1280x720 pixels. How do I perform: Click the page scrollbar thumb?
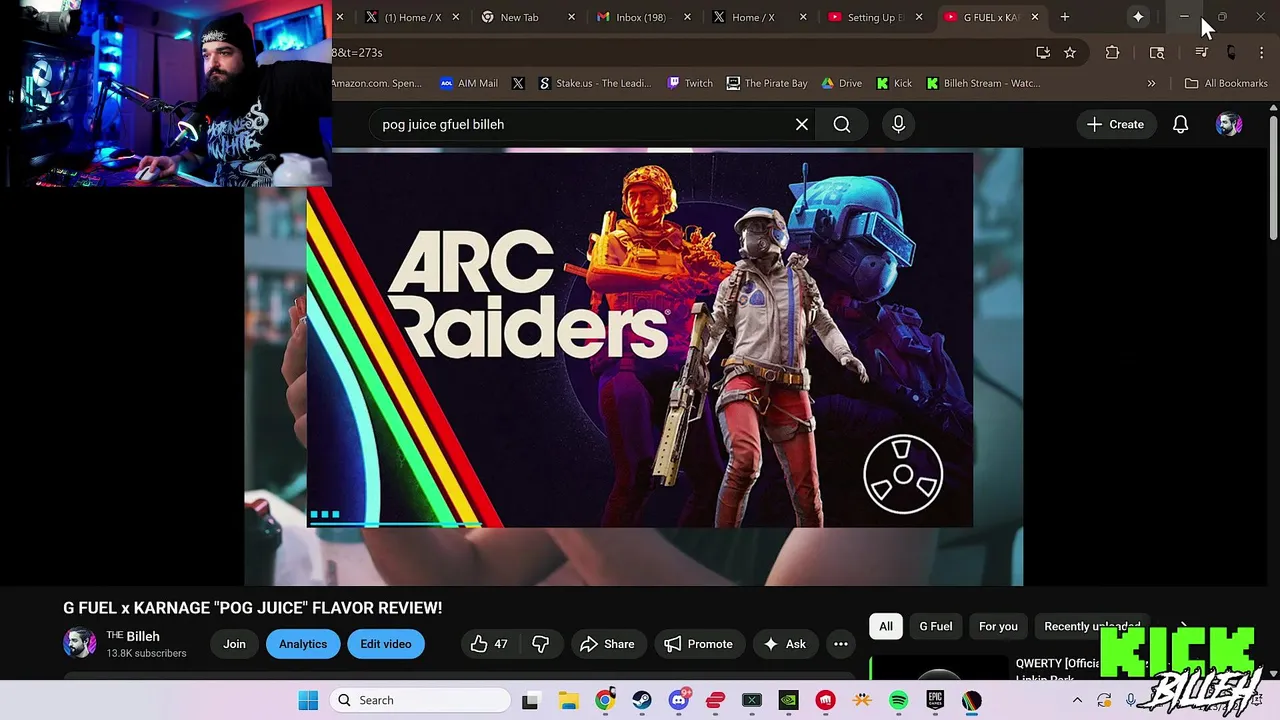click(x=1273, y=176)
